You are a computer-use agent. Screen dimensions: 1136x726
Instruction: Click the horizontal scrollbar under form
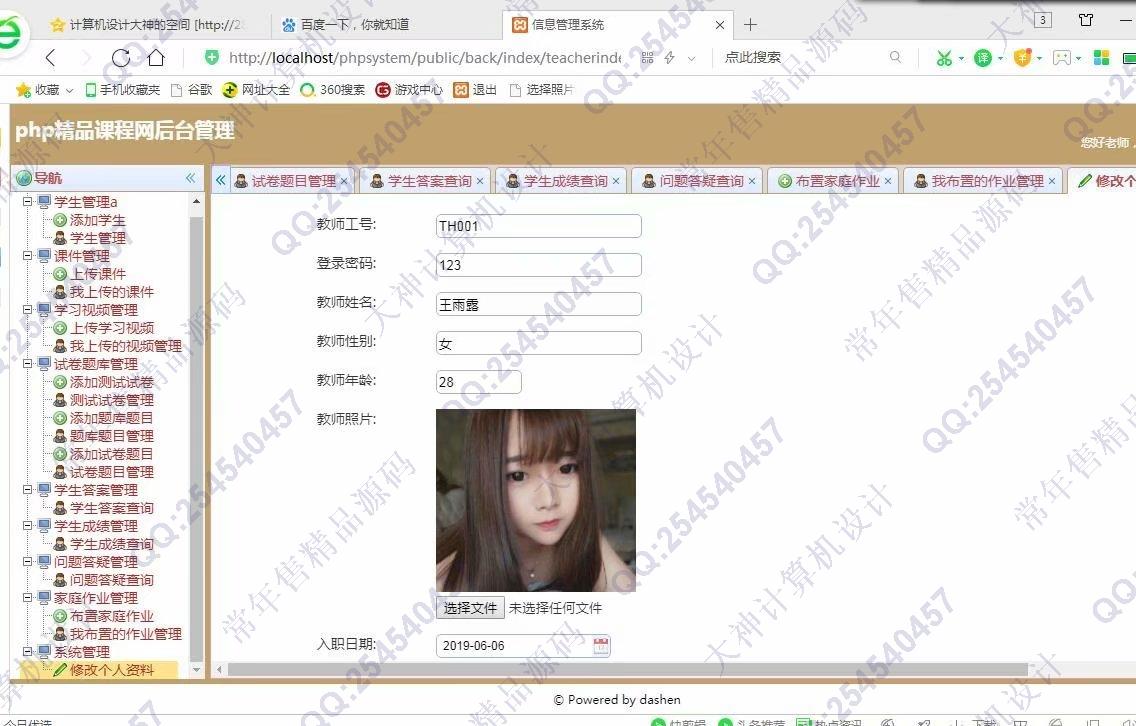627,669
